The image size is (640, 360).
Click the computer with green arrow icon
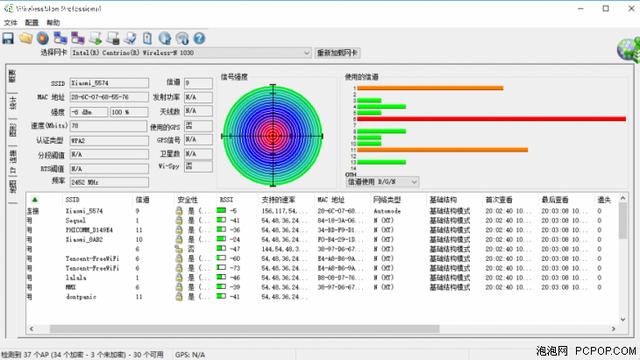pyautogui.click(x=96, y=38)
